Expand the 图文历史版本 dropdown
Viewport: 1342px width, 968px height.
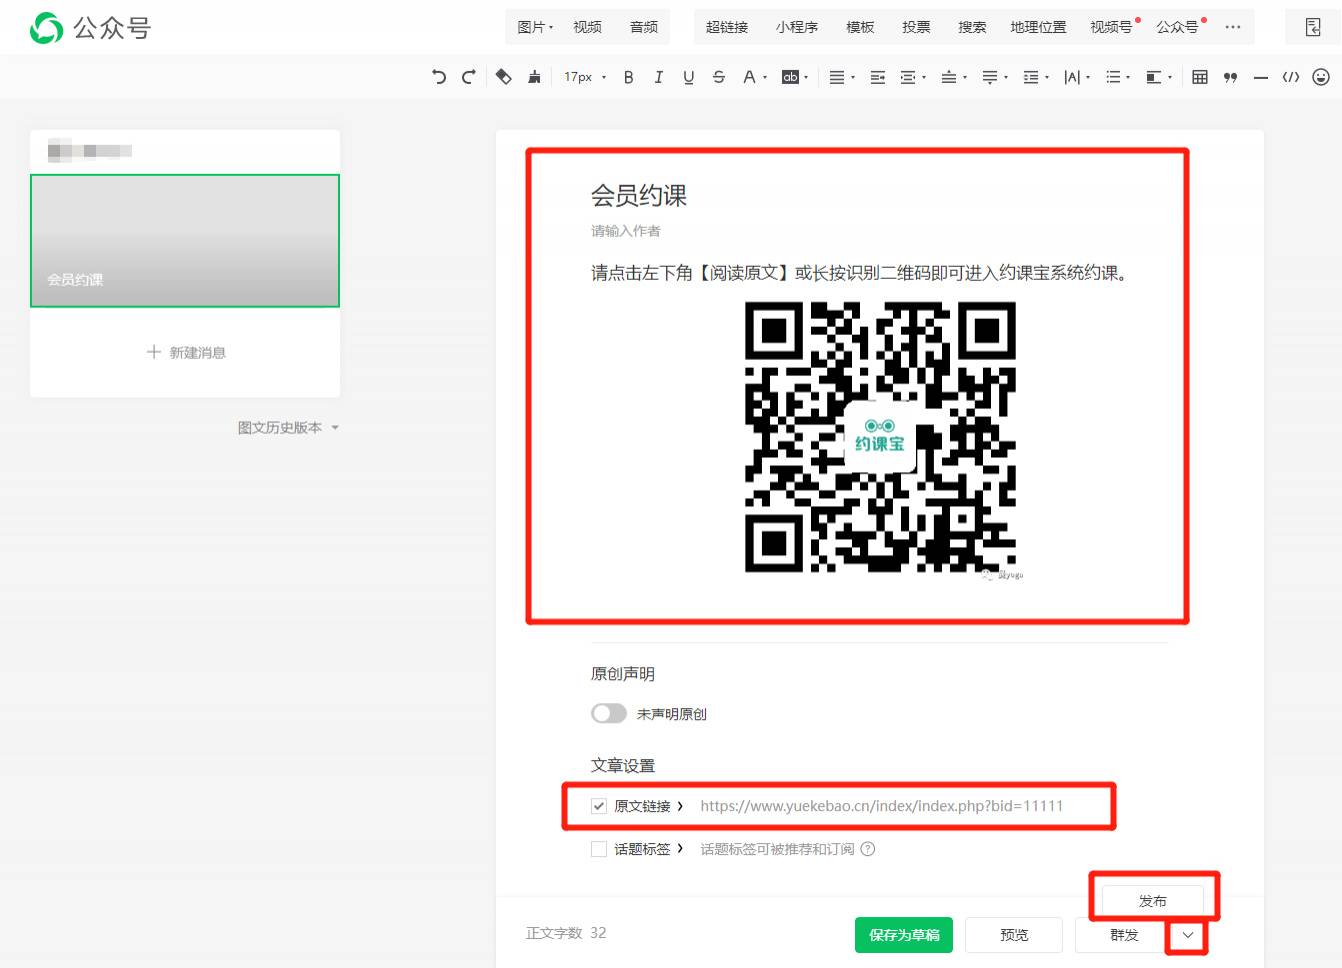[x=288, y=428]
